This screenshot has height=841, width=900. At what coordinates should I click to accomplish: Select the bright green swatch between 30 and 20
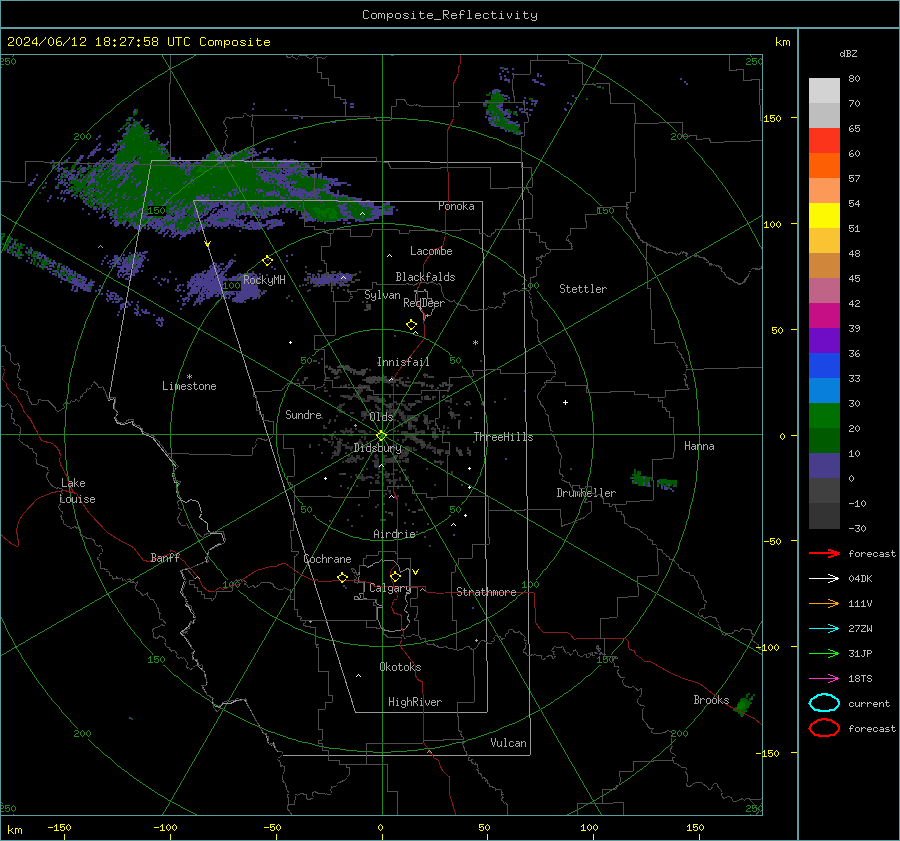click(x=824, y=416)
